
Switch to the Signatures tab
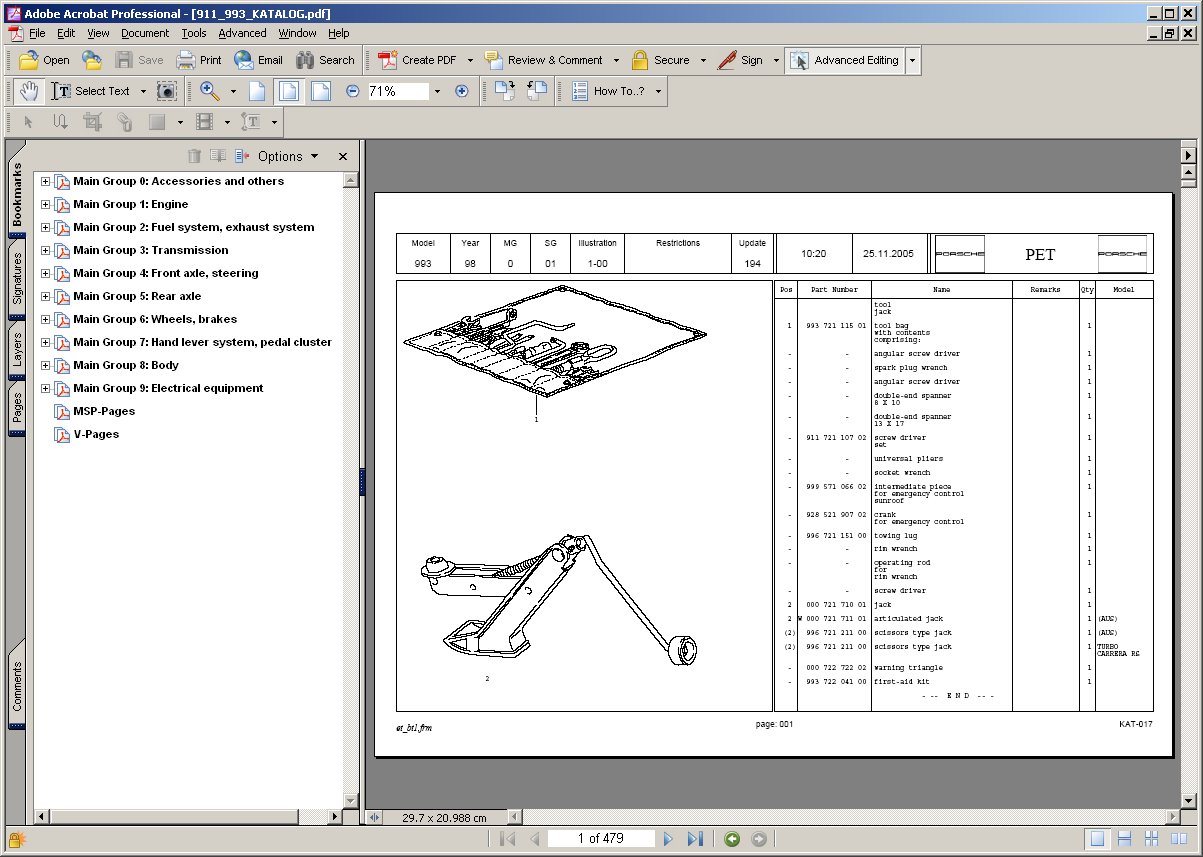pos(17,278)
